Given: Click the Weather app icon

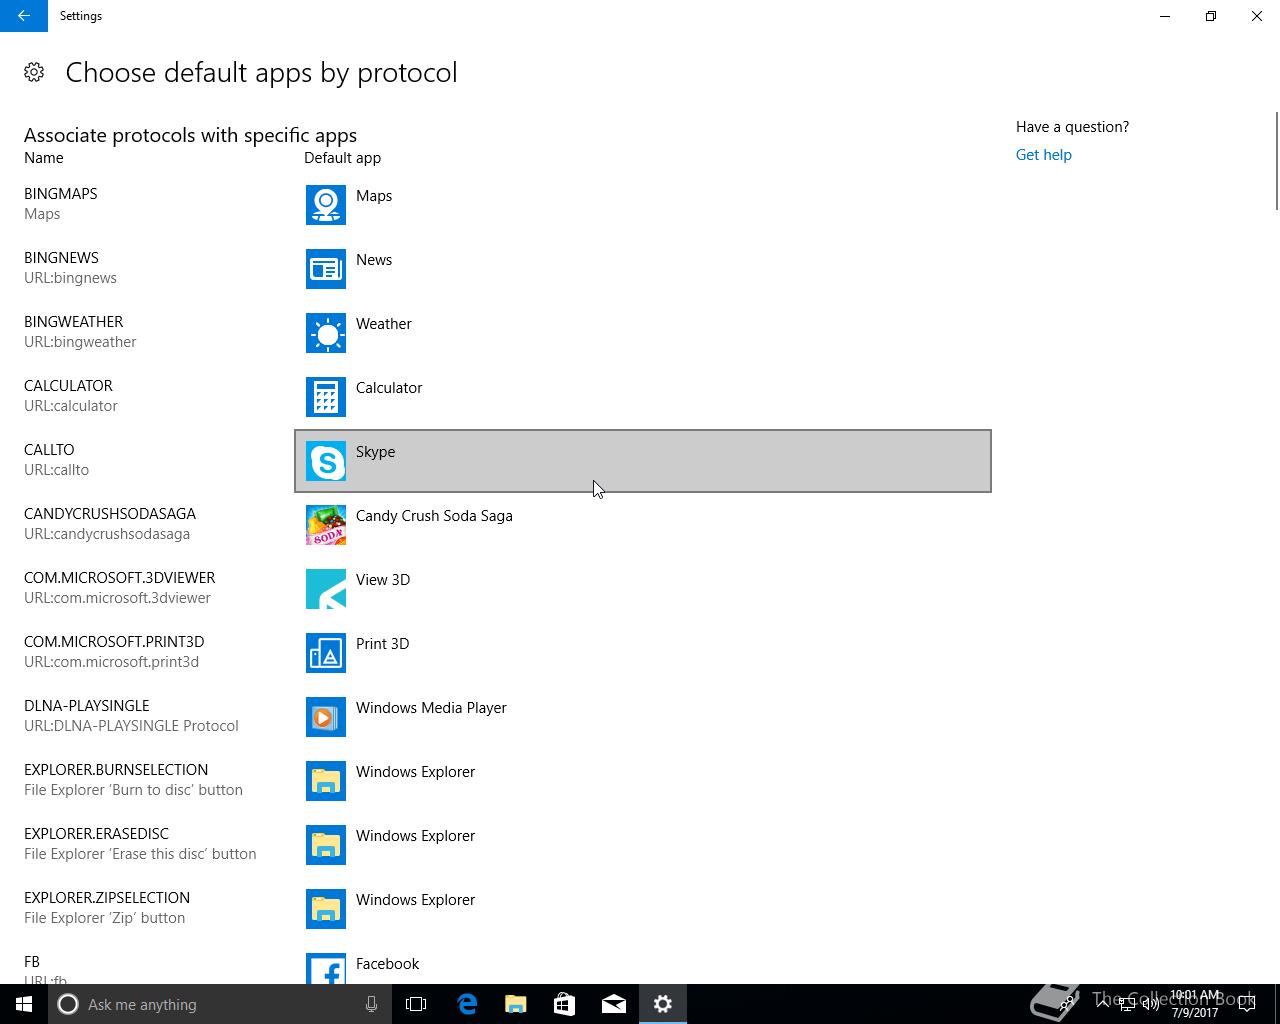Looking at the screenshot, I should [x=326, y=333].
